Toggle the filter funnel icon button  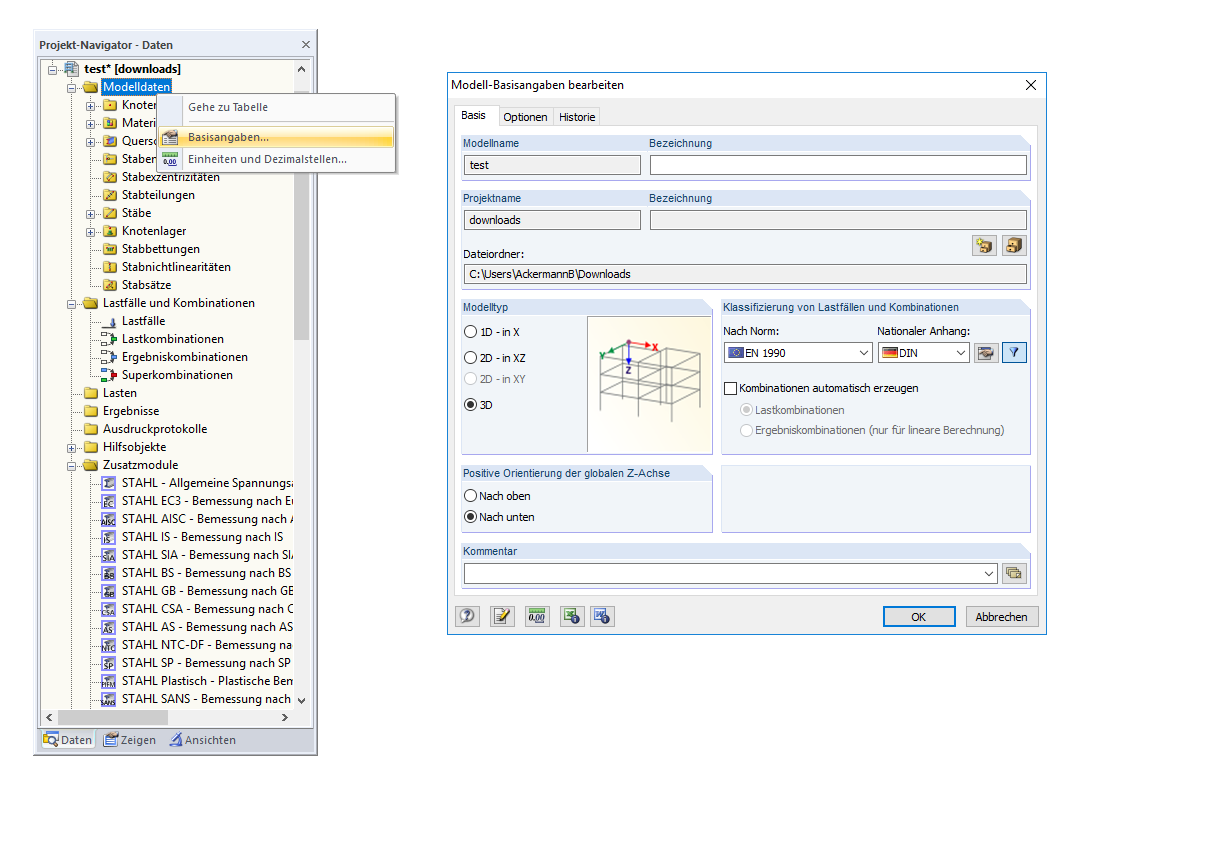point(1014,352)
